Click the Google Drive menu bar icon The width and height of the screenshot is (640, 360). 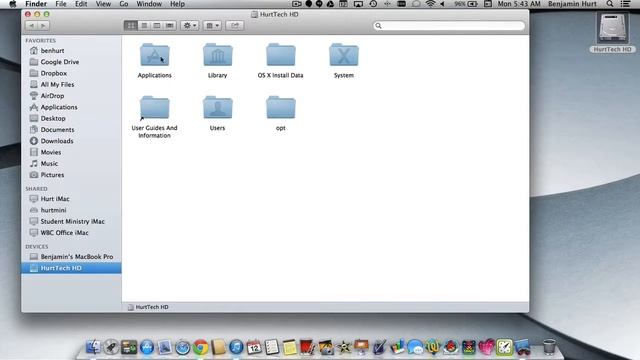click(x=330, y=4)
